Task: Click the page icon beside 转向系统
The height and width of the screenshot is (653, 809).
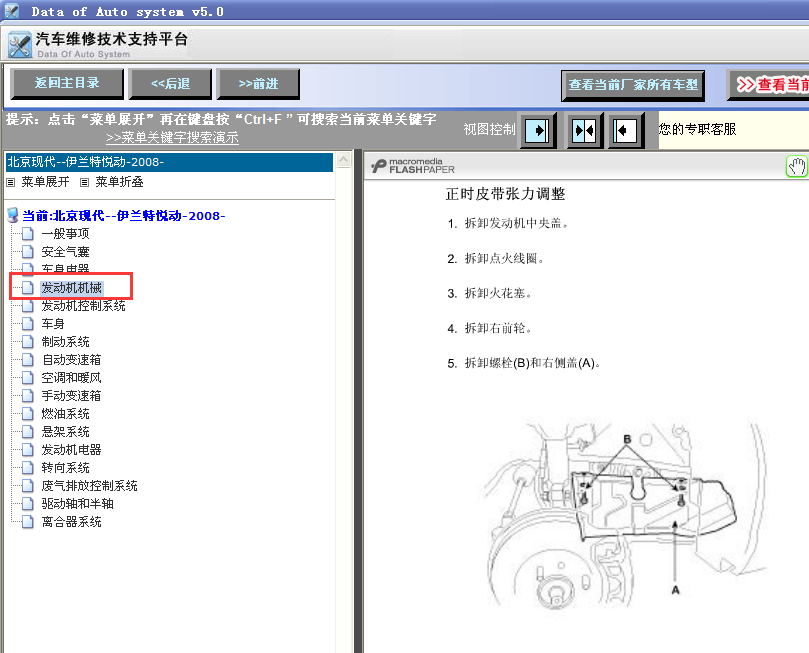Action: pyautogui.click(x=28, y=468)
